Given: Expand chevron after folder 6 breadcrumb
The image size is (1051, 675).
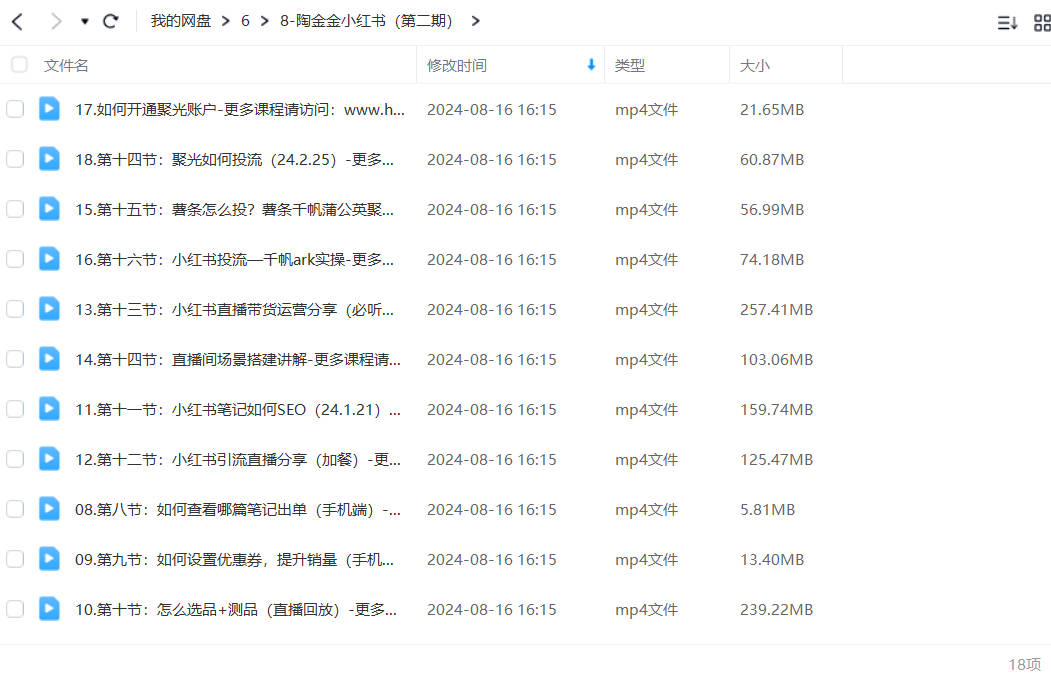Looking at the screenshot, I should point(265,21).
